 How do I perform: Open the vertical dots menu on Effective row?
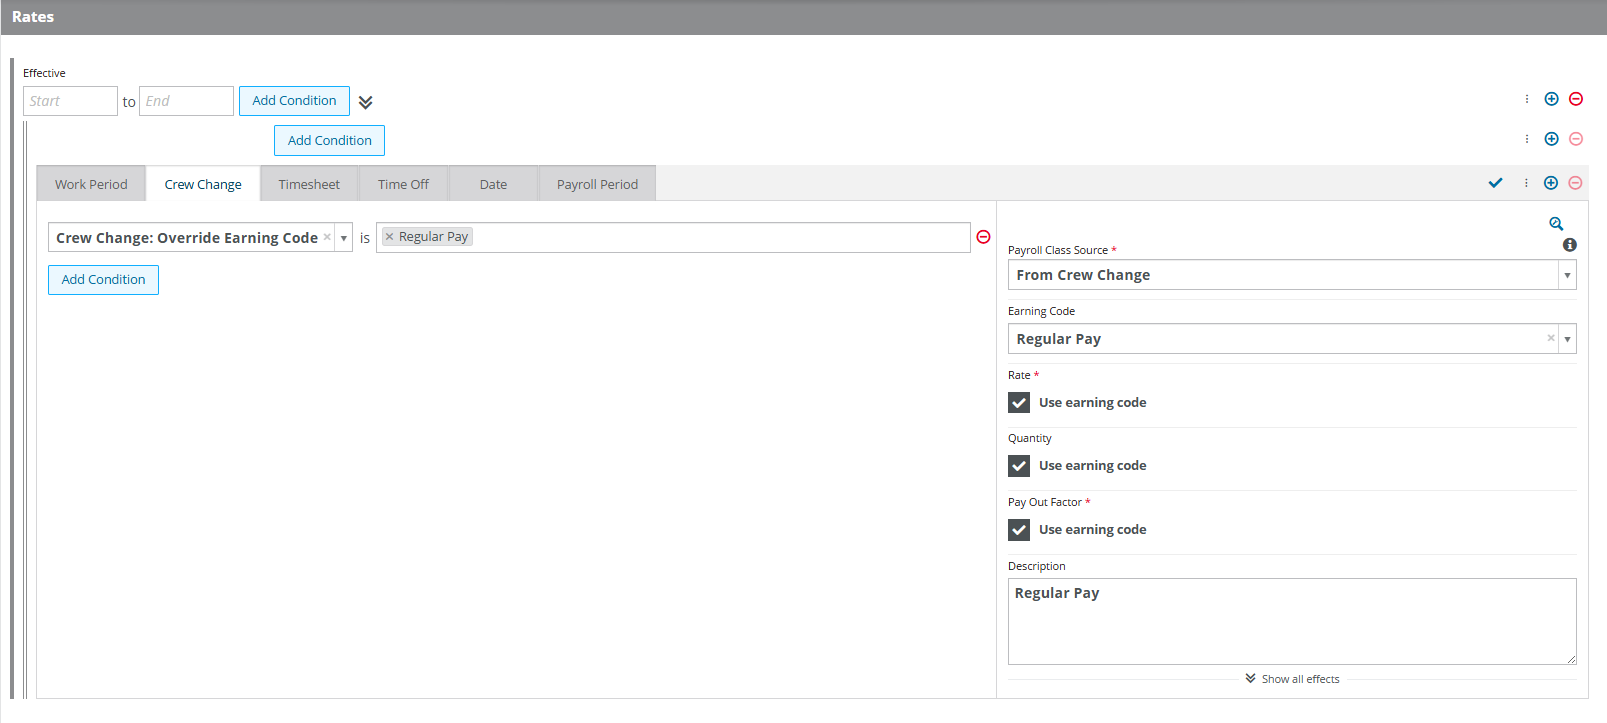(1527, 99)
